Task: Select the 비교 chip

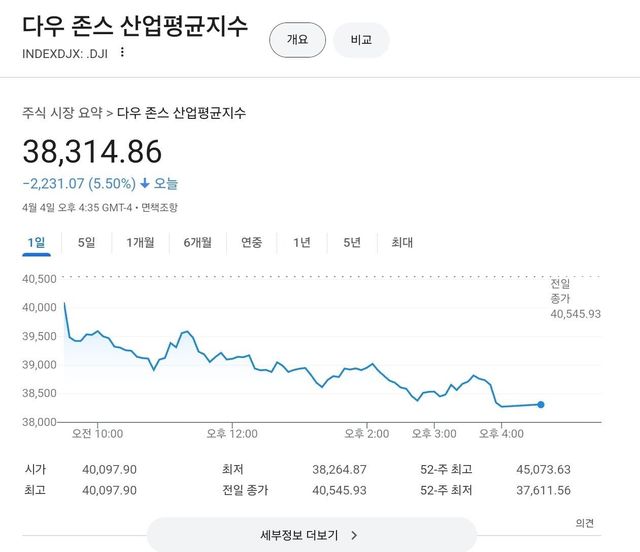Action: click(361, 40)
